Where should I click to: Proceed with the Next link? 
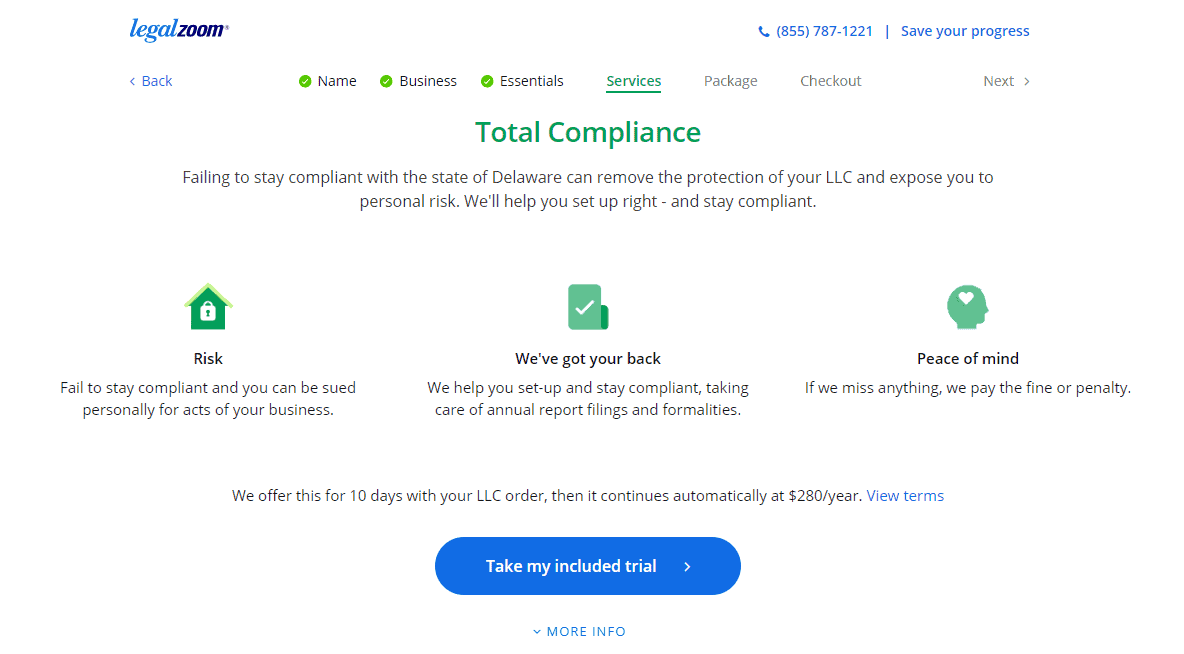(x=1006, y=81)
